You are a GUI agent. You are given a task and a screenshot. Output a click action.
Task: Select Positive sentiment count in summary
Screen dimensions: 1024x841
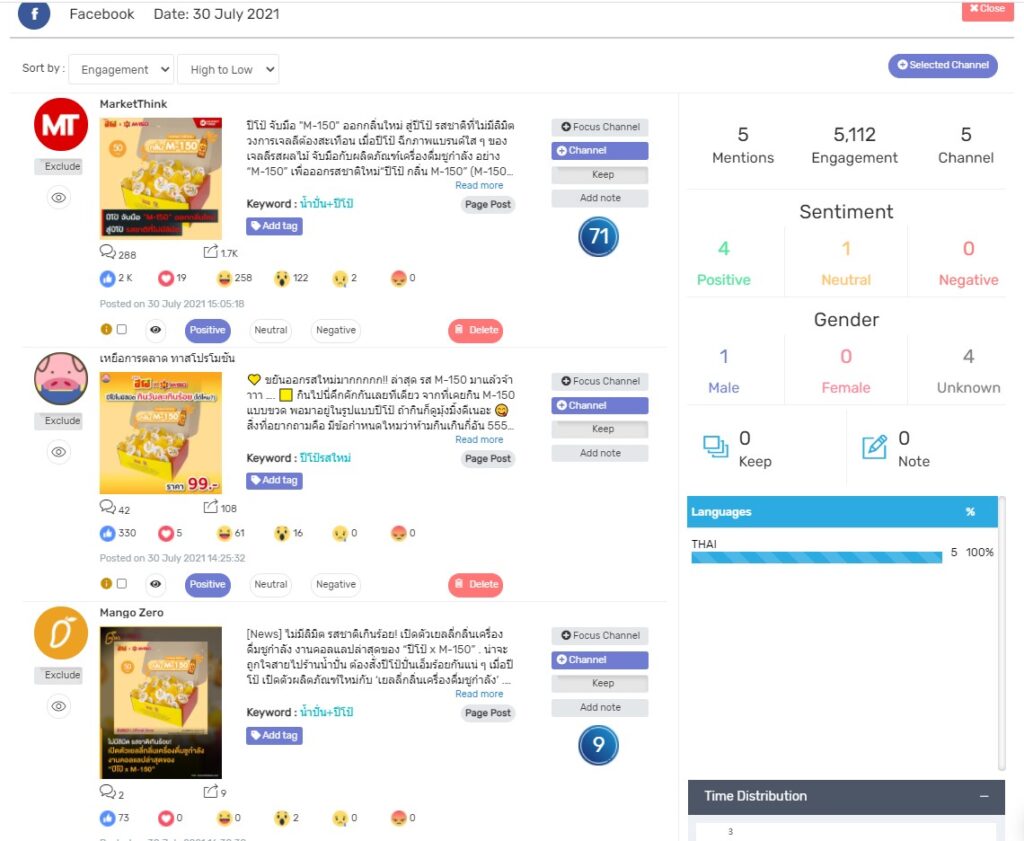(x=724, y=248)
